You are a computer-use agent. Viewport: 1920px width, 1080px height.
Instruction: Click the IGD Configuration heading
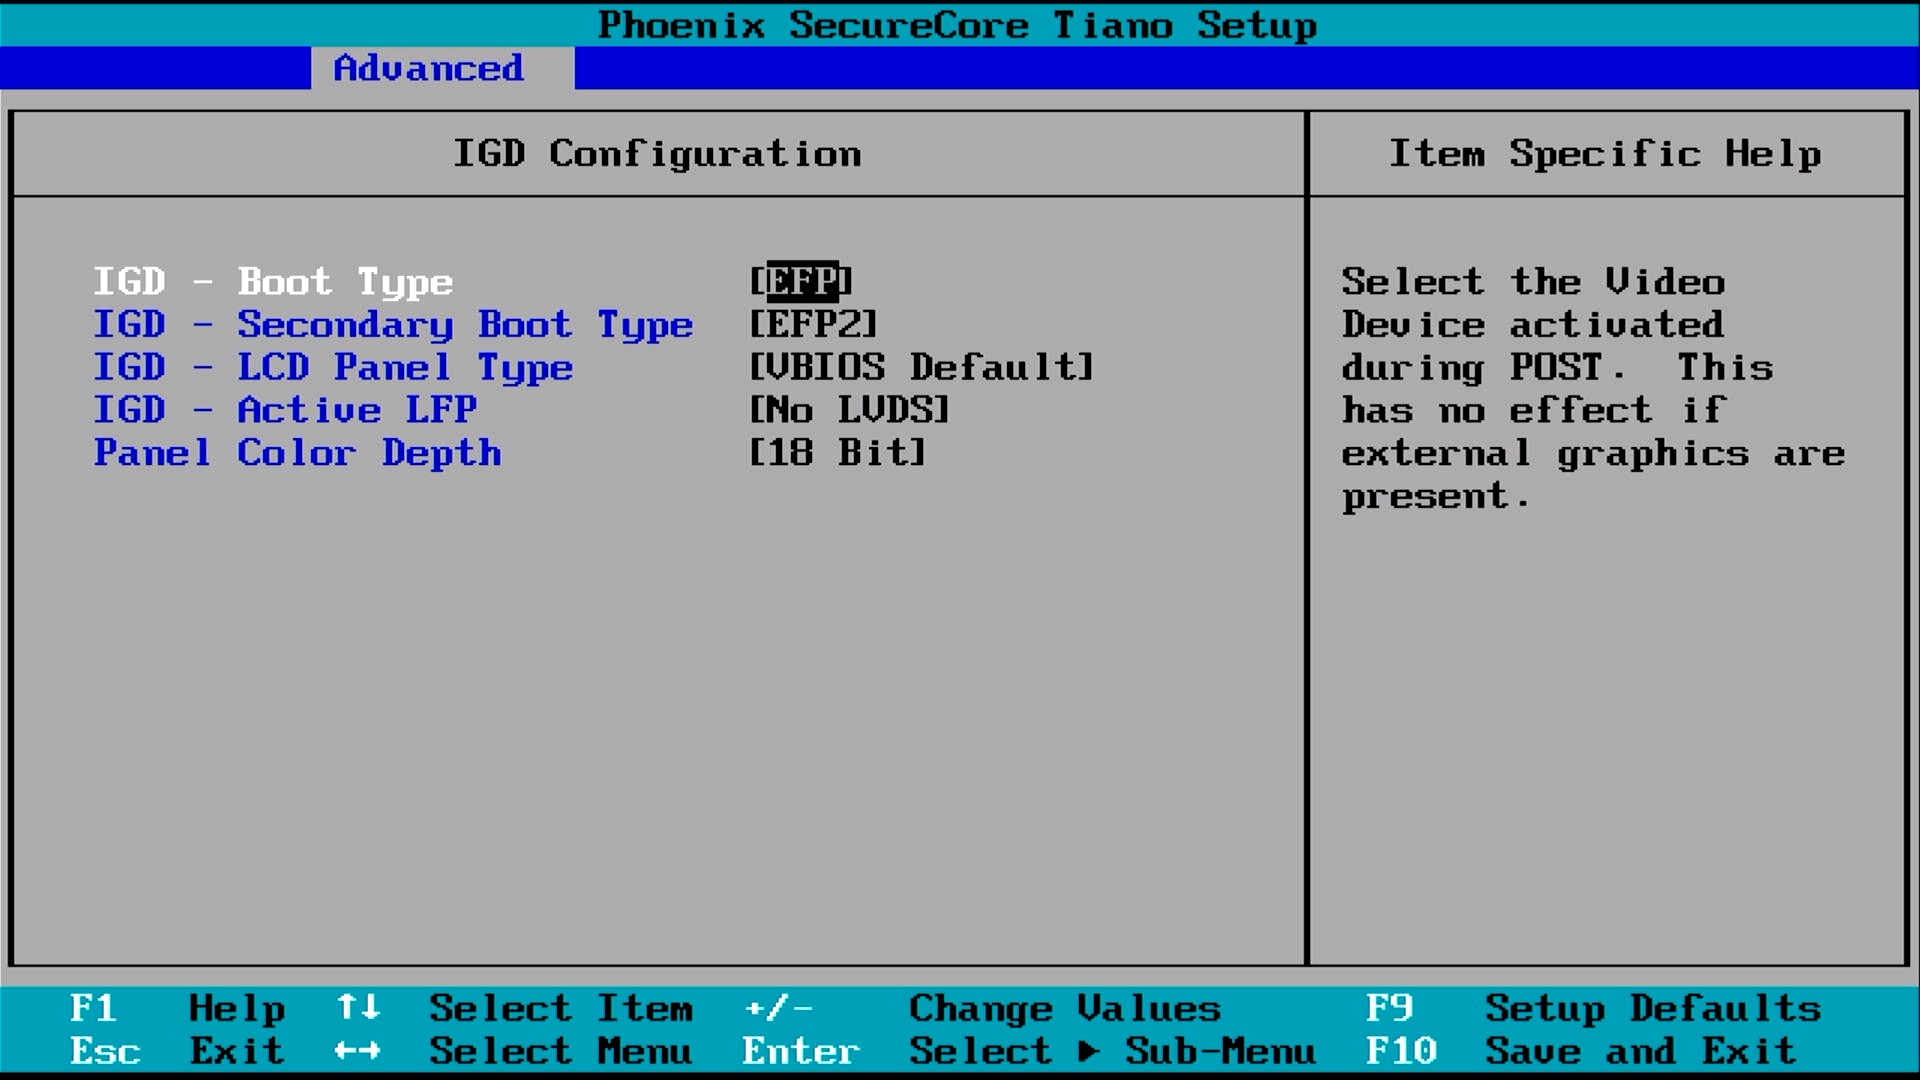(x=657, y=154)
